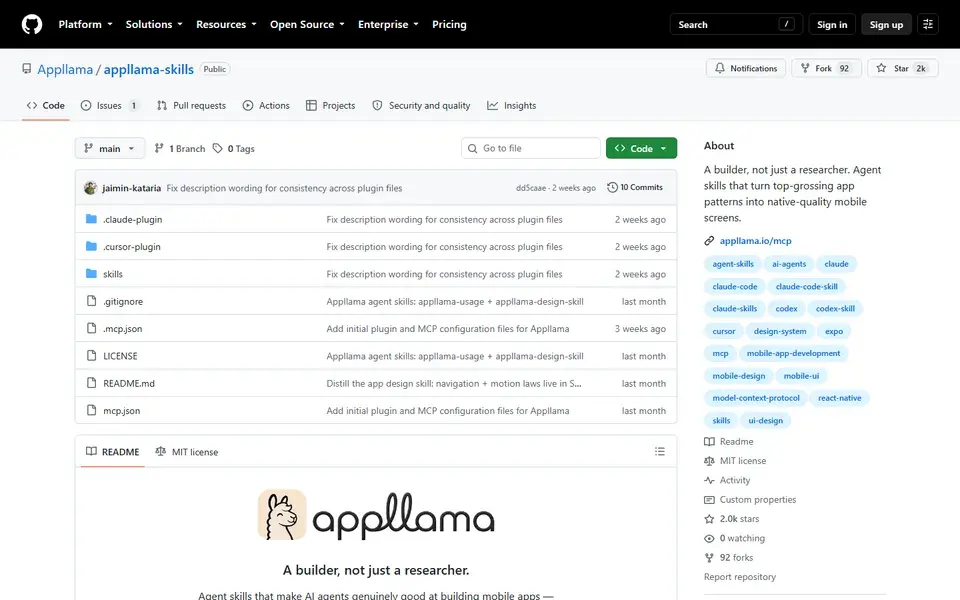This screenshot has width=960, height=600.
Task: Open the Enterprise menu
Action: (x=388, y=24)
